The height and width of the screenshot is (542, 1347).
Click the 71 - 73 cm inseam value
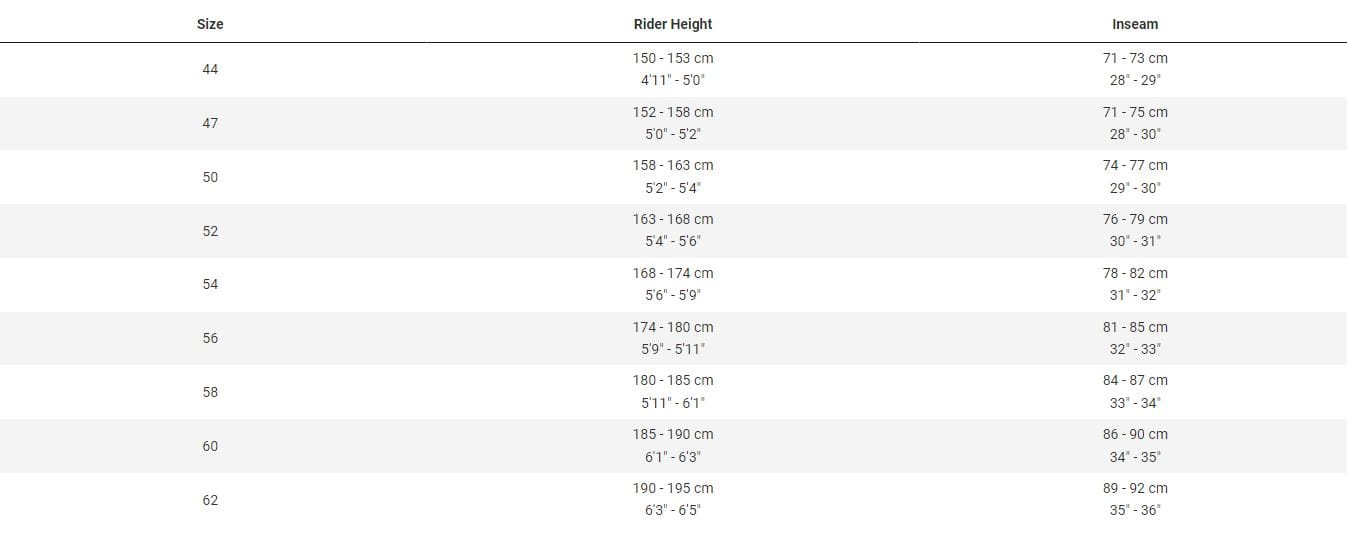coord(1135,58)
